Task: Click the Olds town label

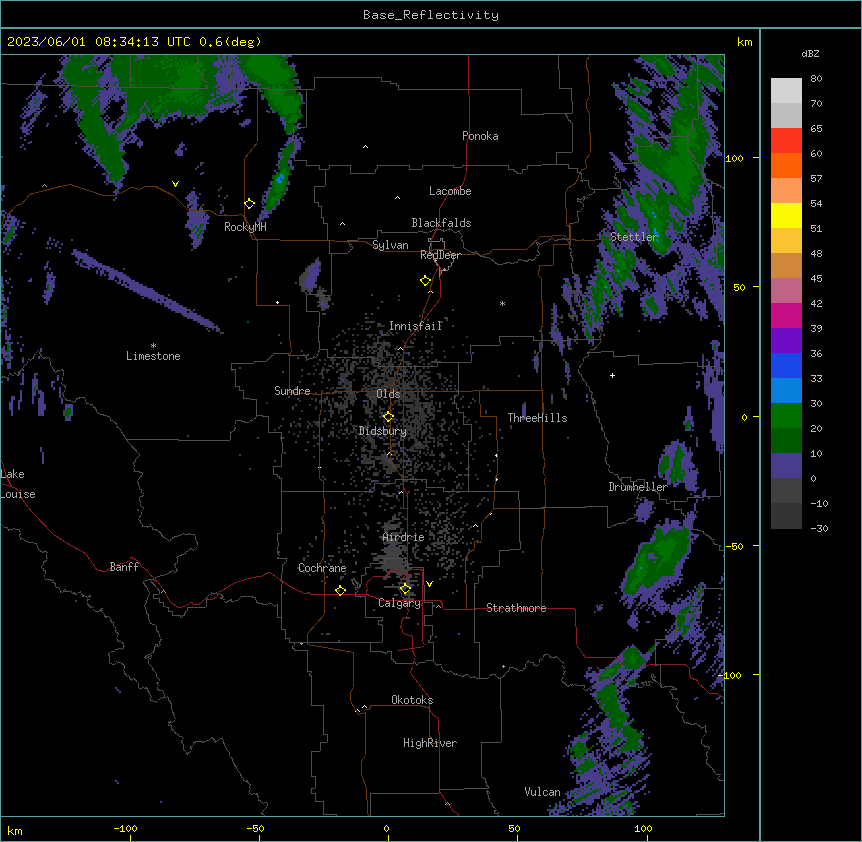Action: pos(388,394)
